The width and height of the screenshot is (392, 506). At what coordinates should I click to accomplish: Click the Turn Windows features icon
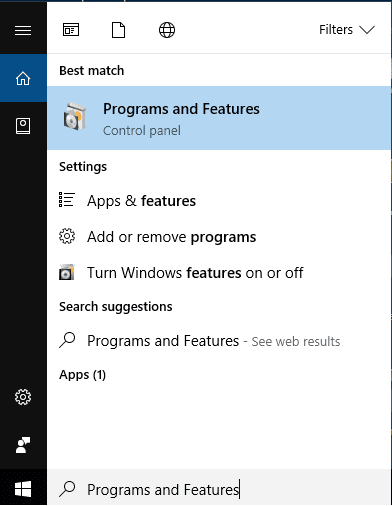click(67, 273)
